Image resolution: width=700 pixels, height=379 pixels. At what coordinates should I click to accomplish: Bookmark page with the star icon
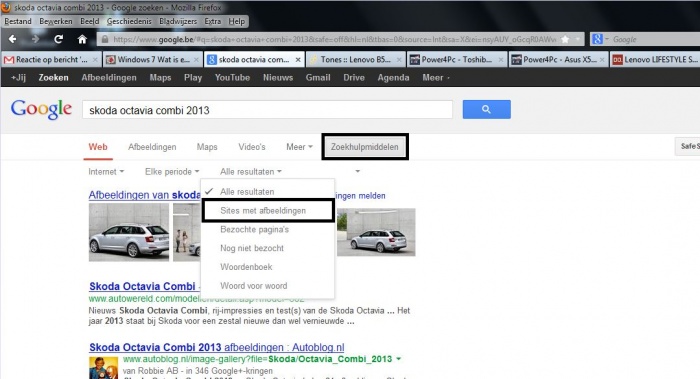click(565, 39)
